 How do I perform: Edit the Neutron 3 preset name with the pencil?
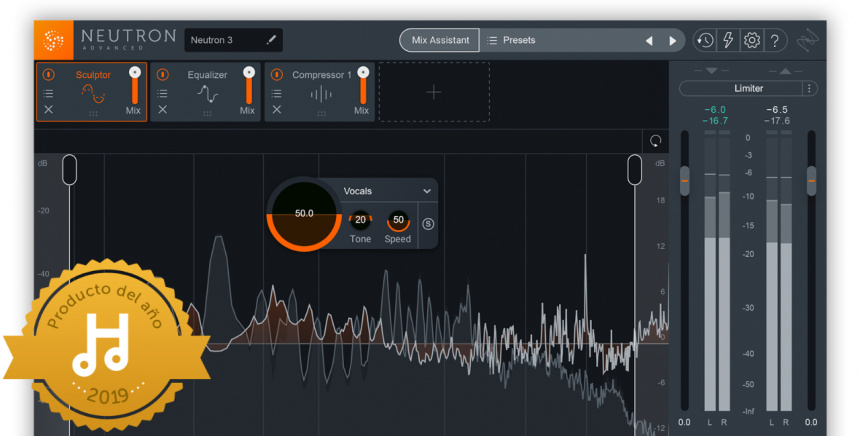click(x=271, y=40)
